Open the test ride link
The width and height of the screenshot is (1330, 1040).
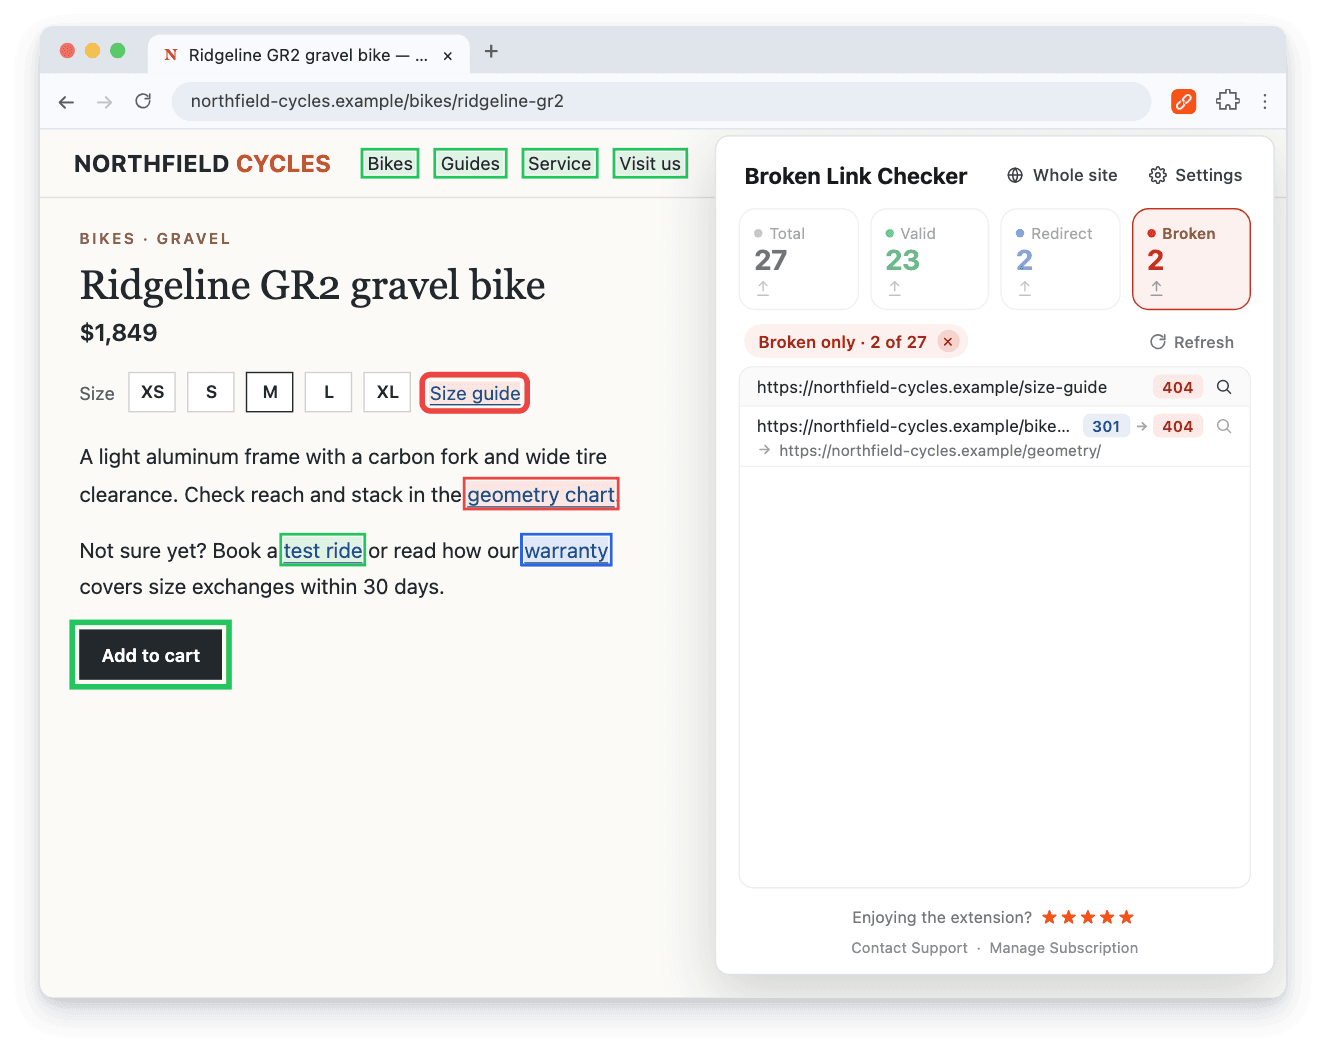coord(323,550)
